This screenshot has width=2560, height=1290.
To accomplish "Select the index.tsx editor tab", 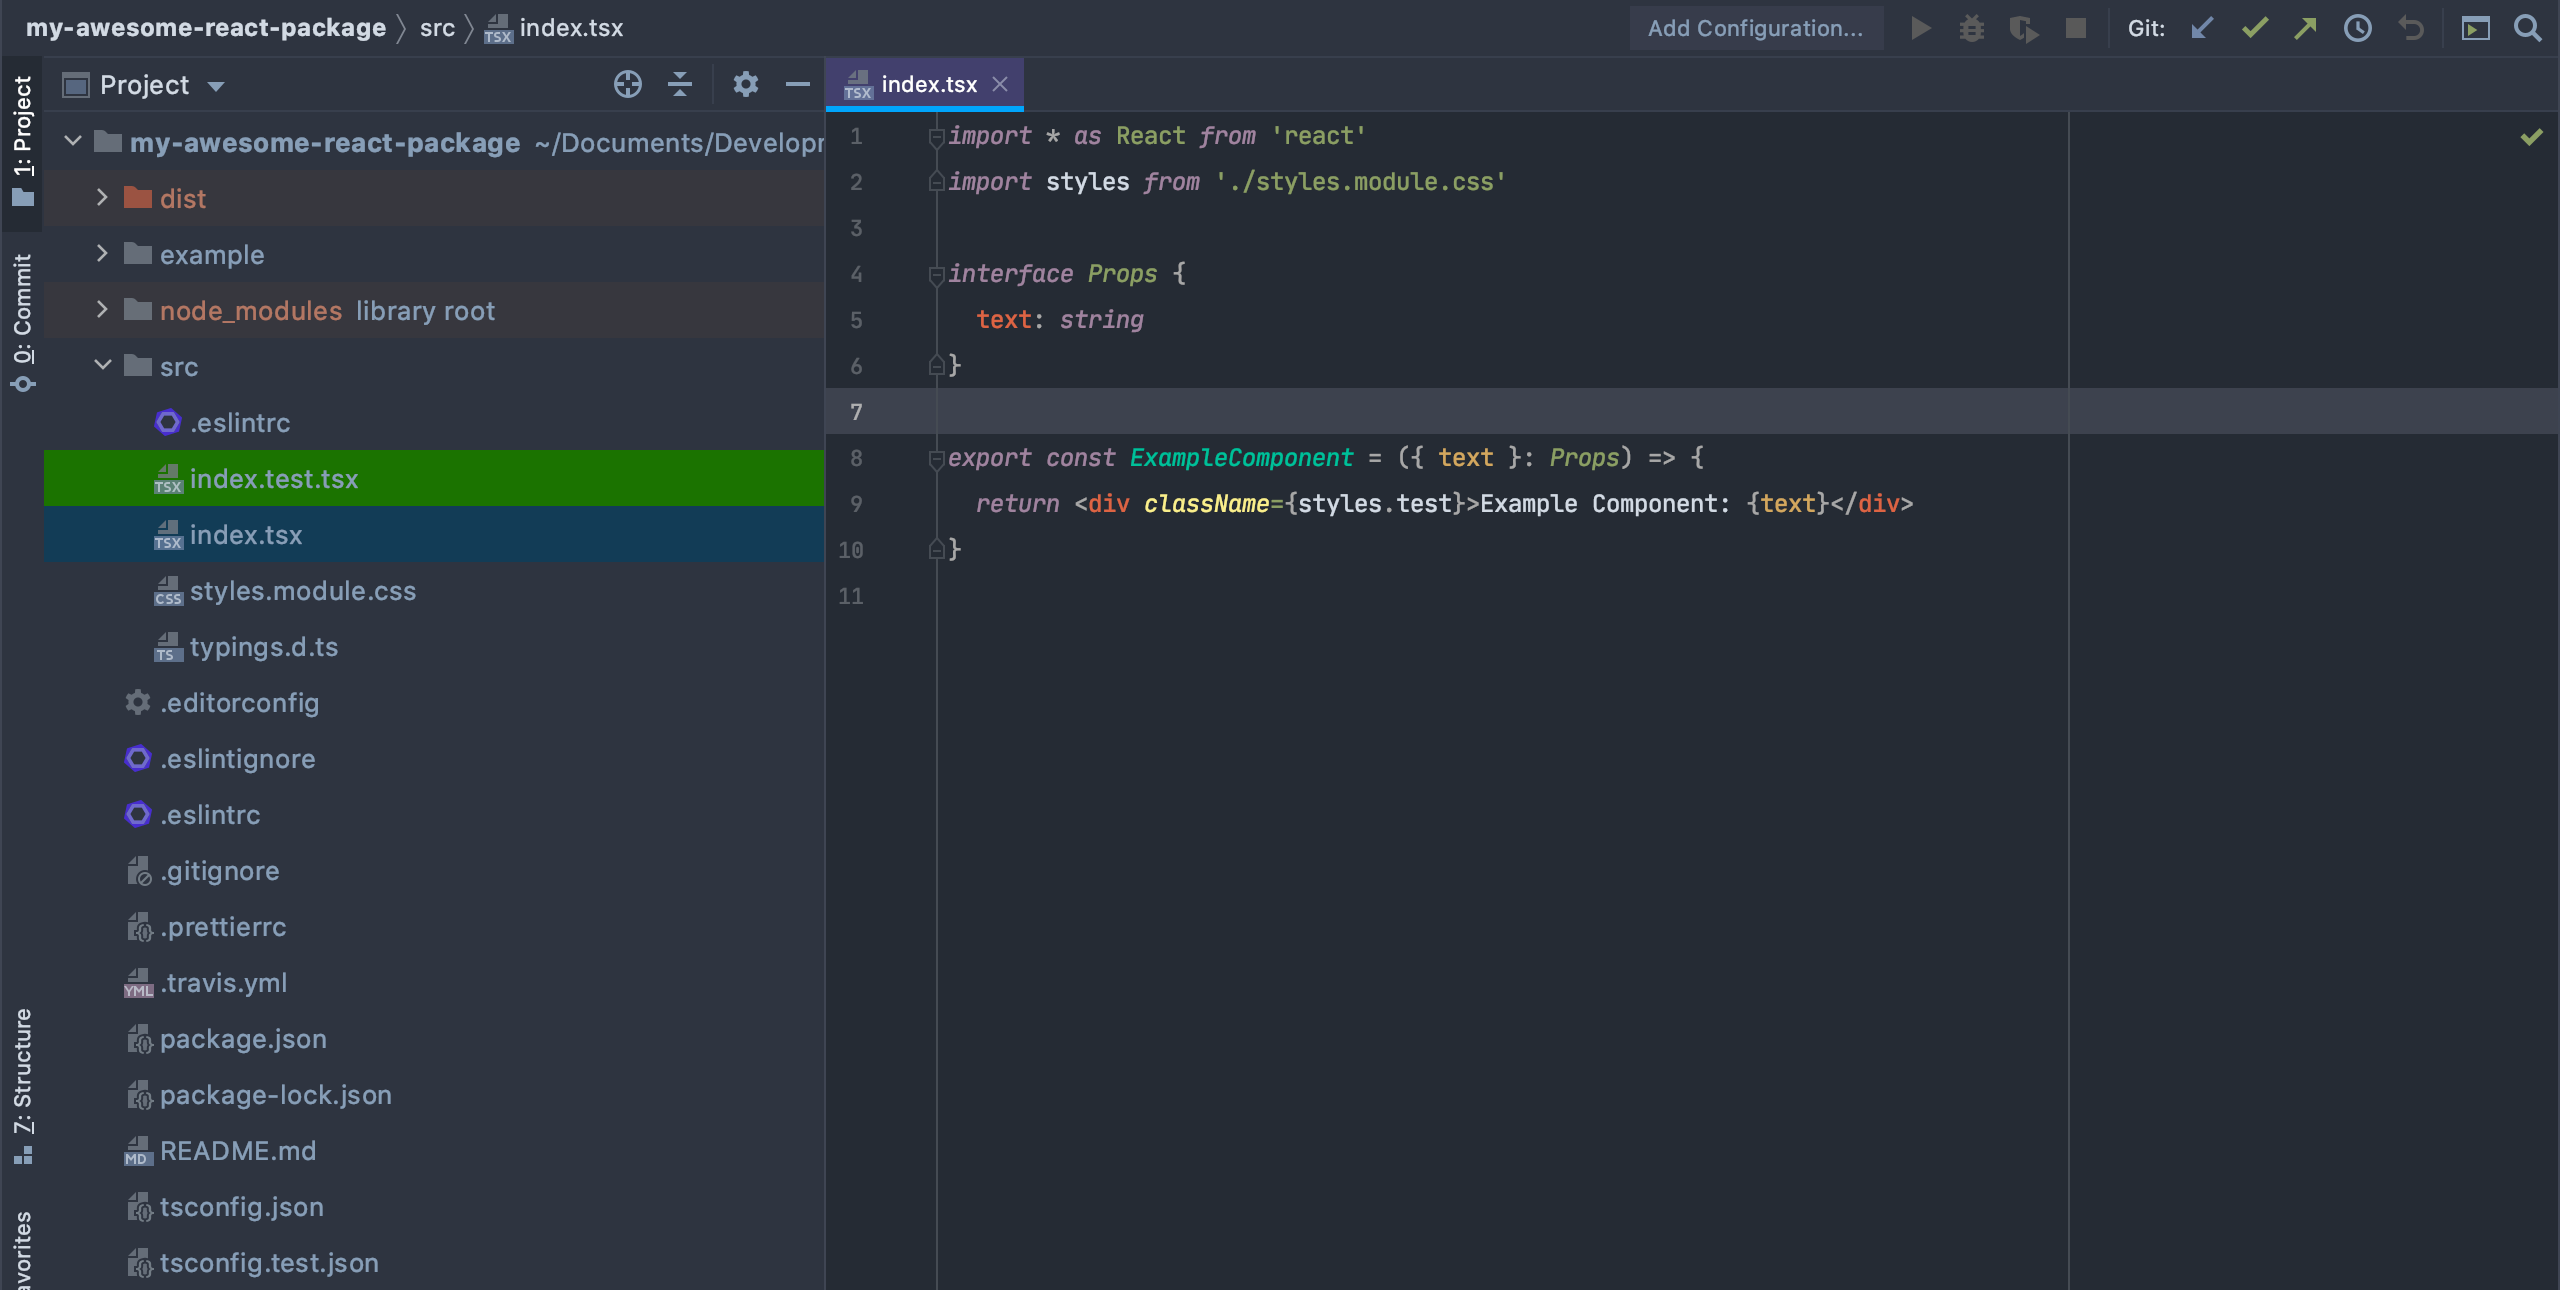I will point(928,85).
